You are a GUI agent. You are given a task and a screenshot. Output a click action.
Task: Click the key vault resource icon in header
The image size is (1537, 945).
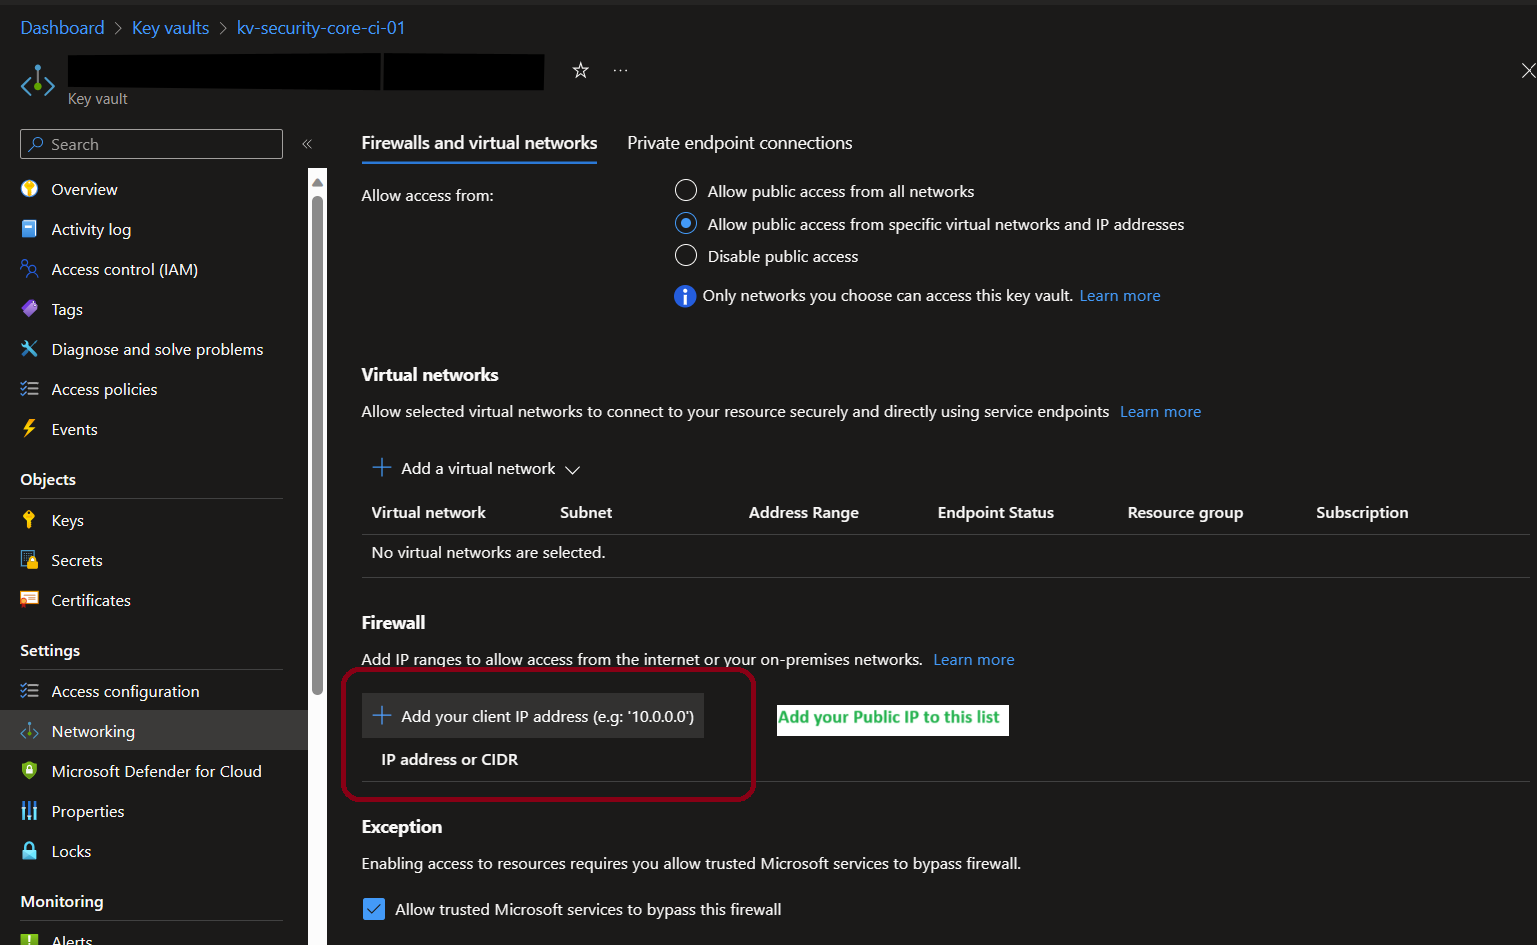38,81
